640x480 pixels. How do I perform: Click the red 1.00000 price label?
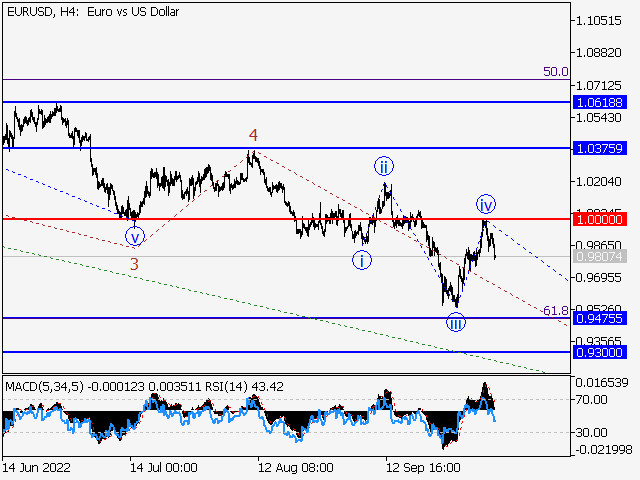coord(600,219)
